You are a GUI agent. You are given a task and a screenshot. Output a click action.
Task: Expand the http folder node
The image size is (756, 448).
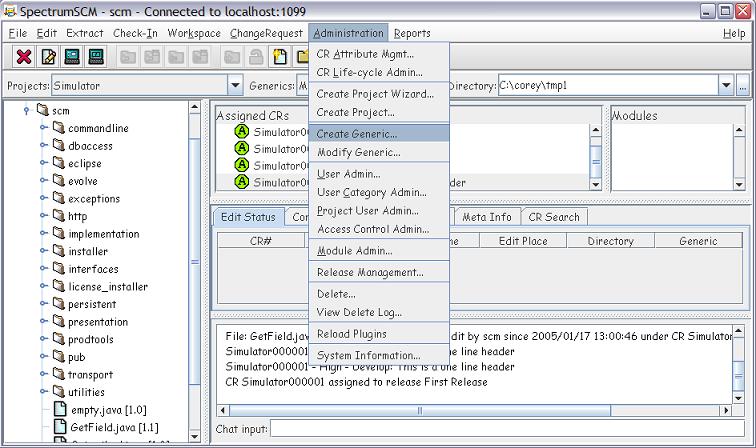click(x=43, y=216)
